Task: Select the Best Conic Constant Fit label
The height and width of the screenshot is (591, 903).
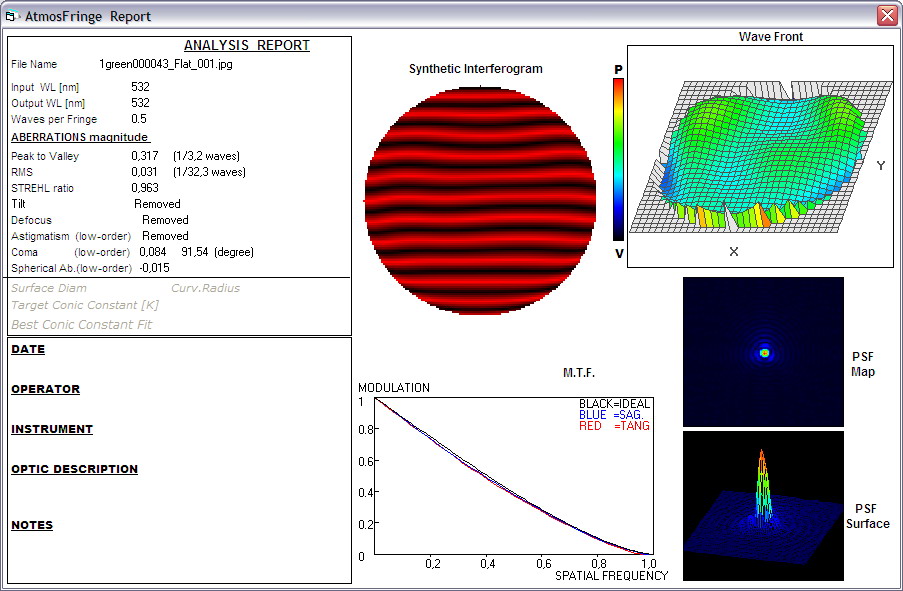Action: click(81, 324)
